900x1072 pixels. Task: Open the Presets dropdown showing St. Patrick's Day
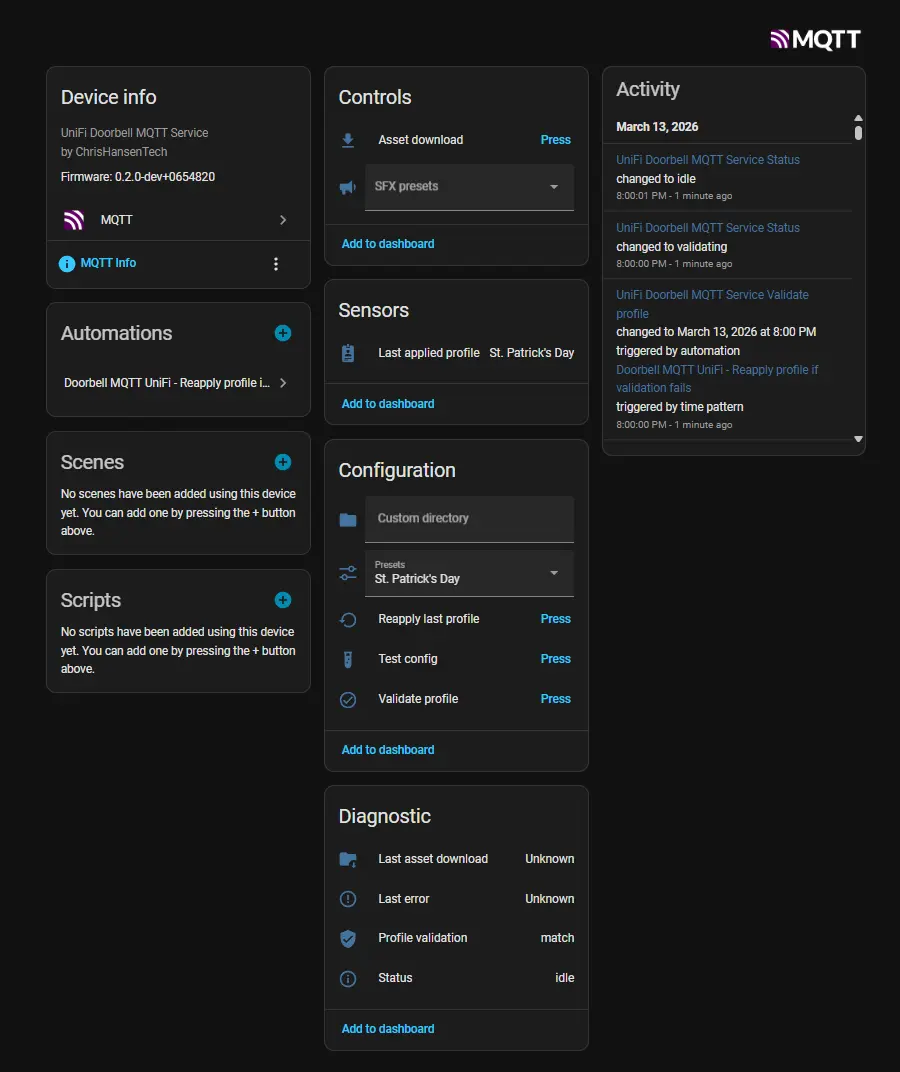(554, 572)
